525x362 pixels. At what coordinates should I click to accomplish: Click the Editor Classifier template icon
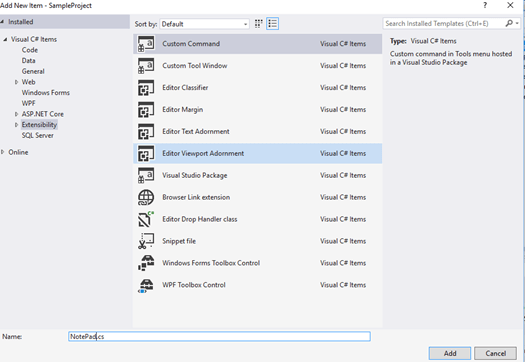click(146, 88)
